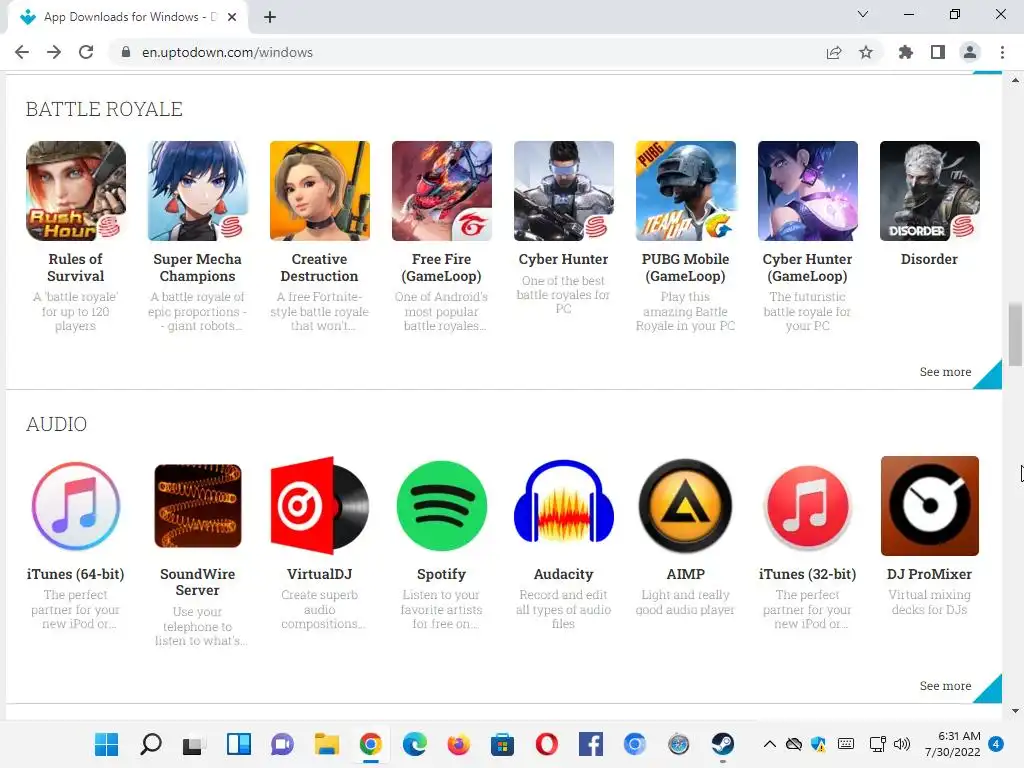Open the AIMP title link
Viewport: 1024px width, 768px height.
coord(686,574)
